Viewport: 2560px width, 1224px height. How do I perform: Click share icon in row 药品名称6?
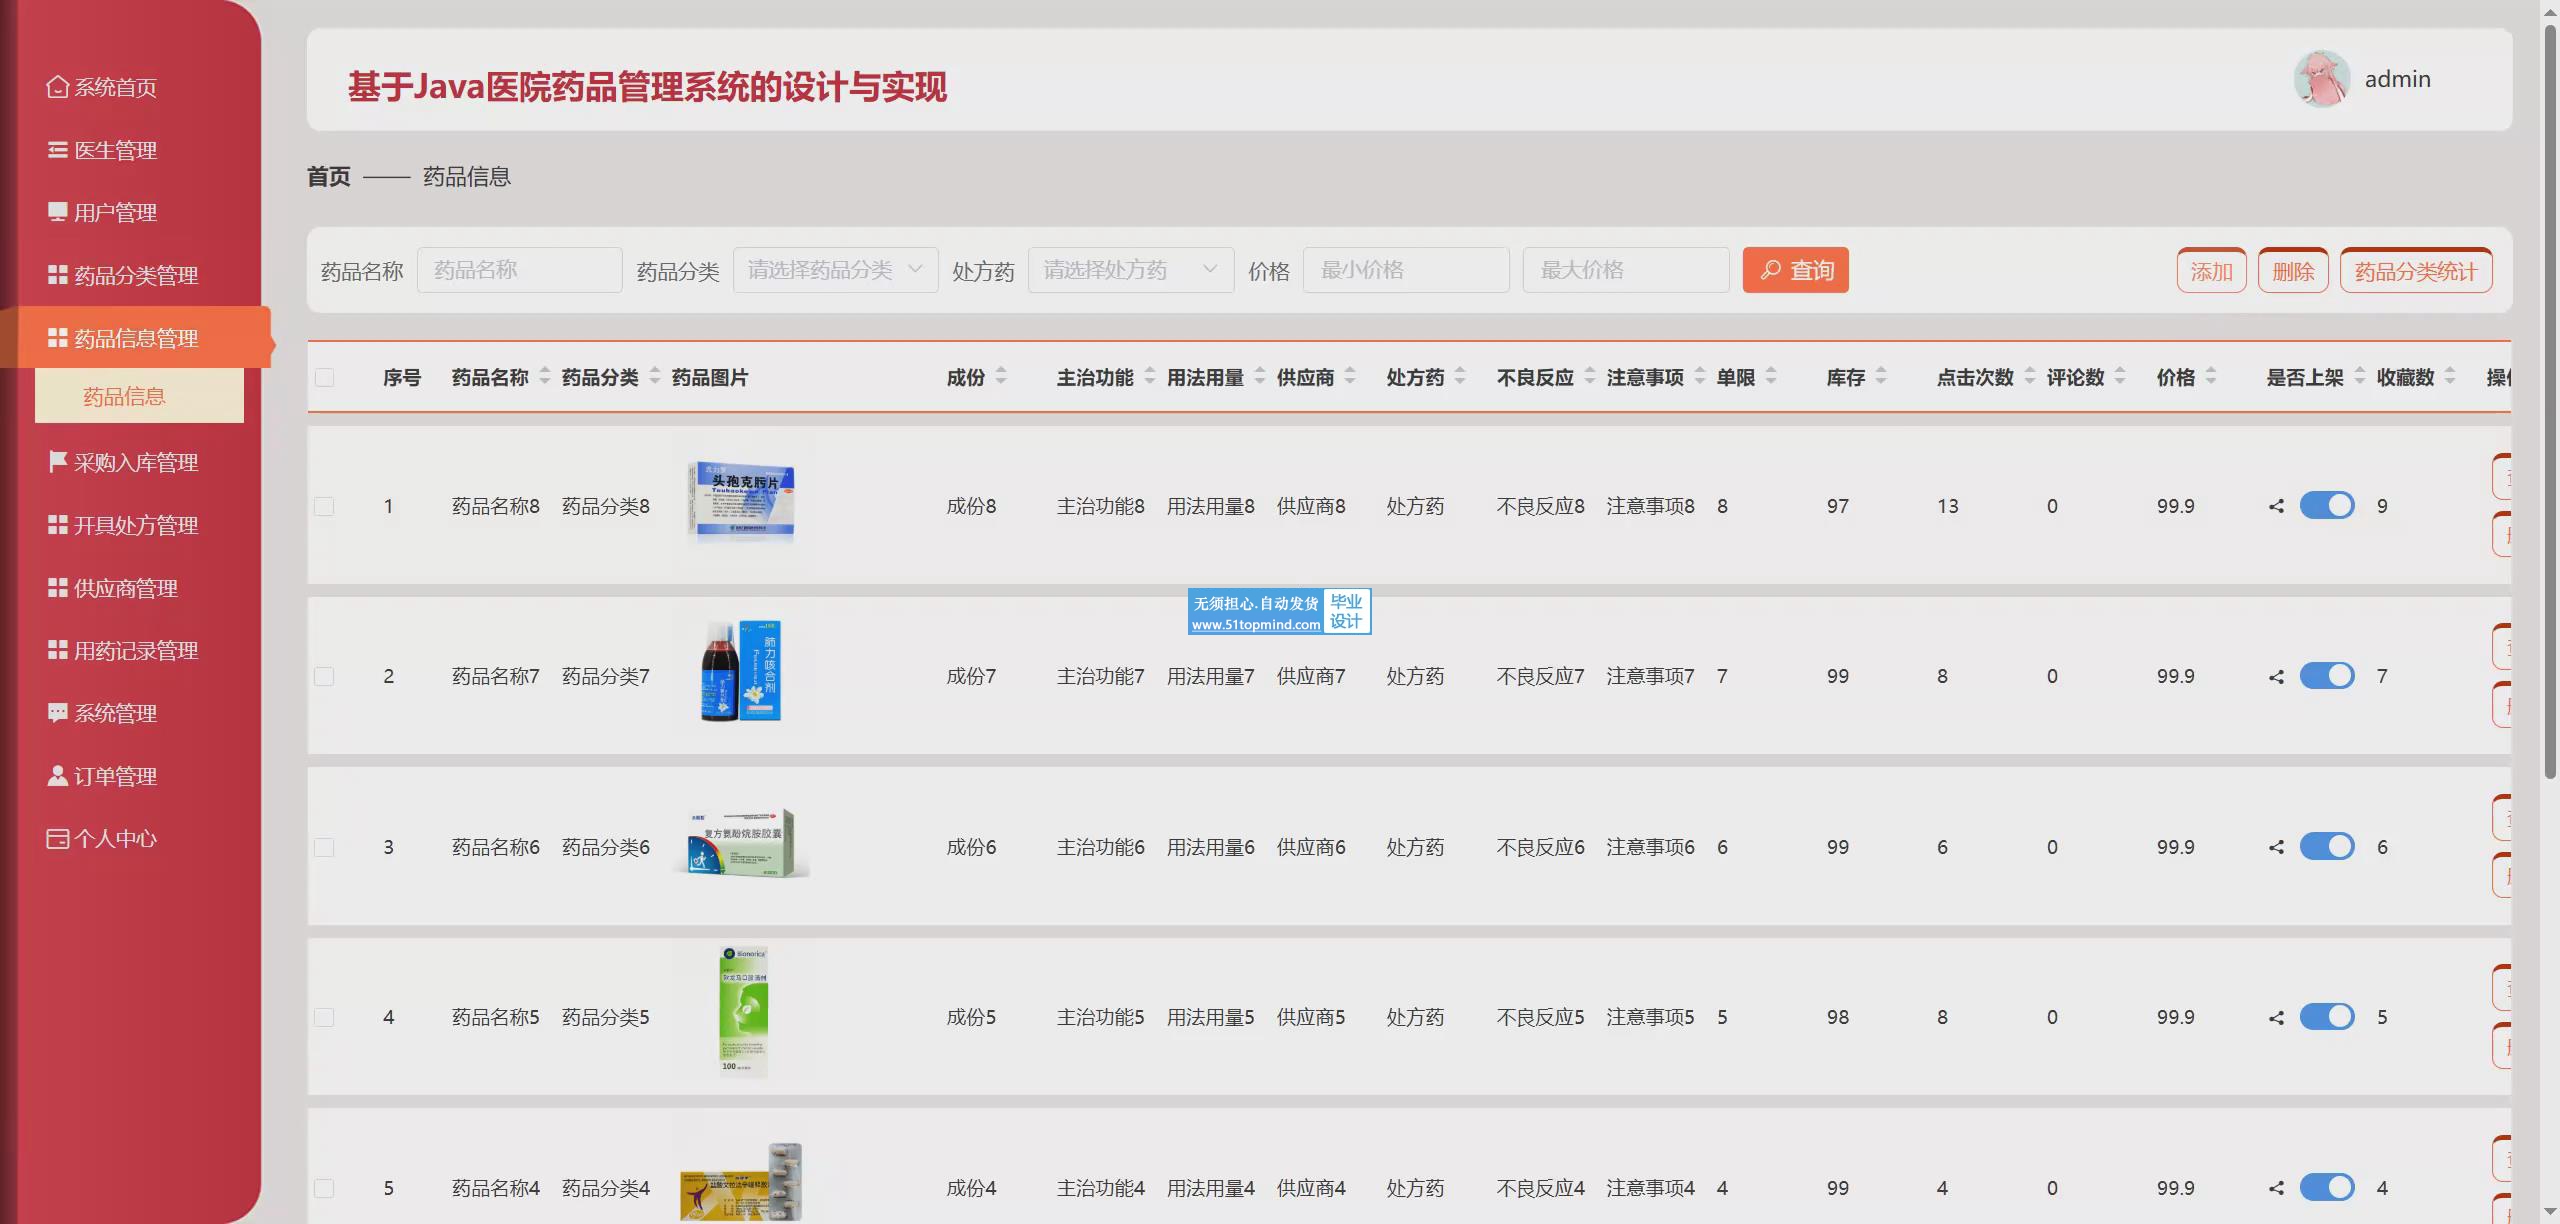tap(2276, 847)
